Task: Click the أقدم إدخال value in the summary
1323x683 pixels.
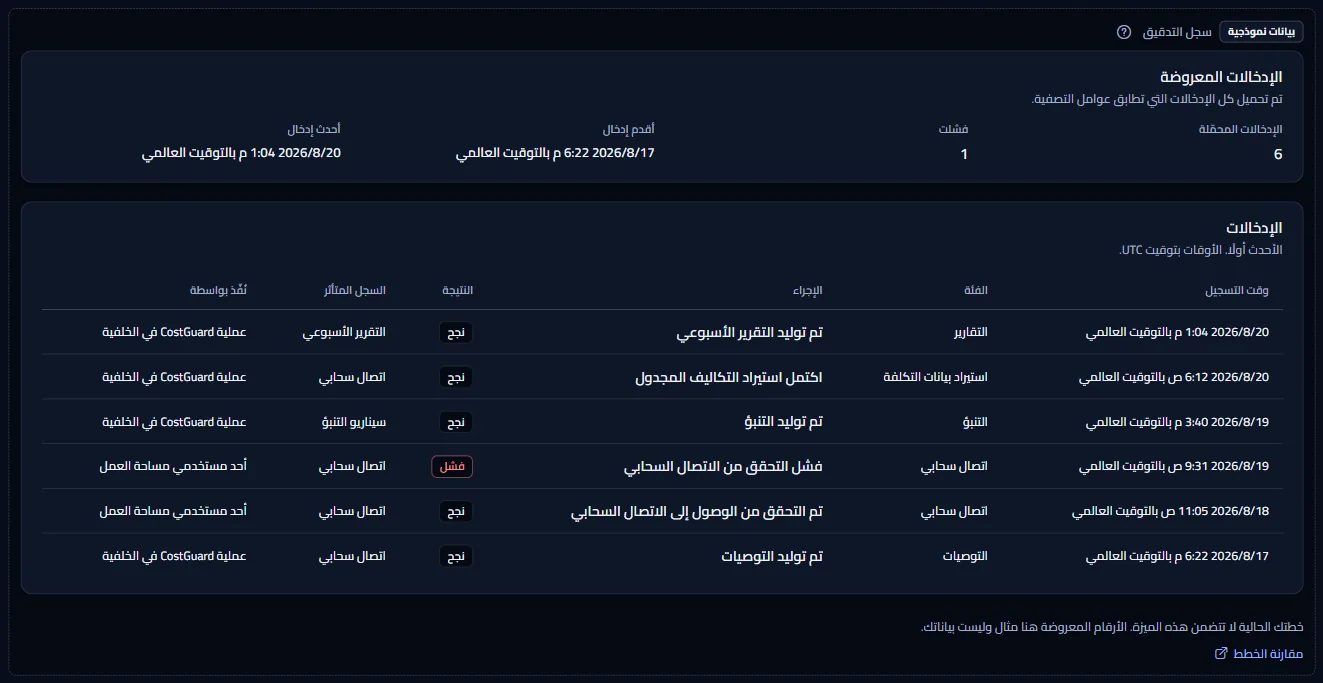Action: (x=555, y=153)
